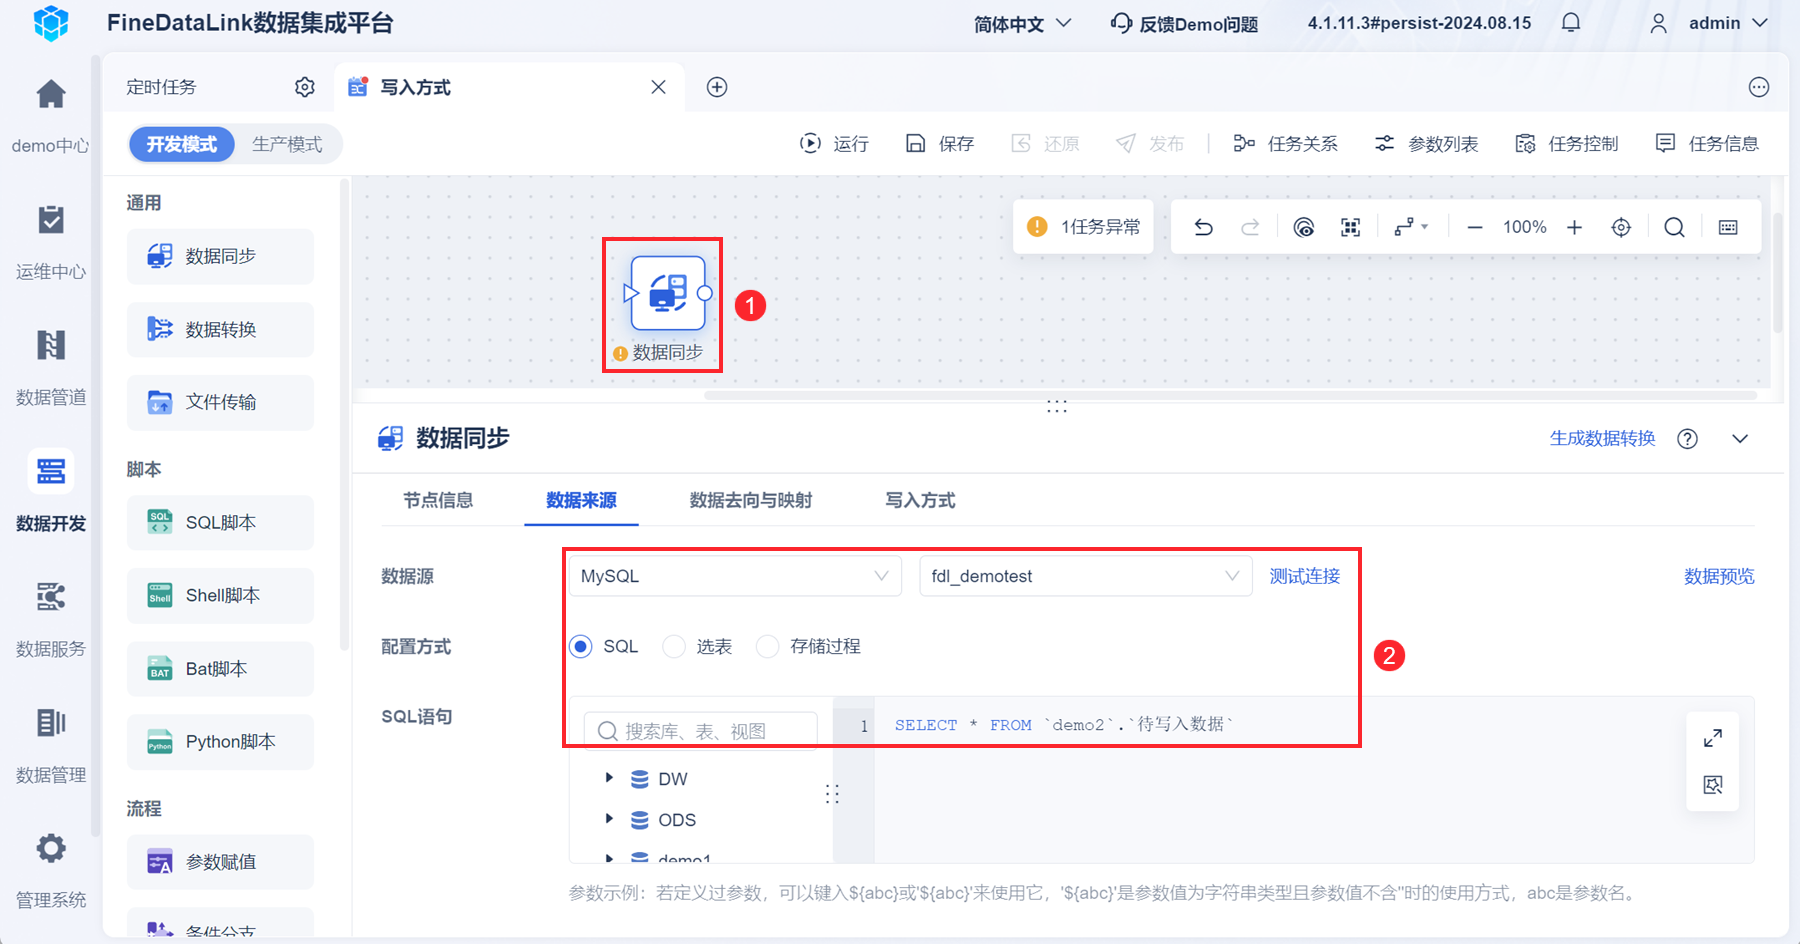Open the 定时任务 tab
Image resolution: width=1800 pixels, height=944 pixels.
161,87
